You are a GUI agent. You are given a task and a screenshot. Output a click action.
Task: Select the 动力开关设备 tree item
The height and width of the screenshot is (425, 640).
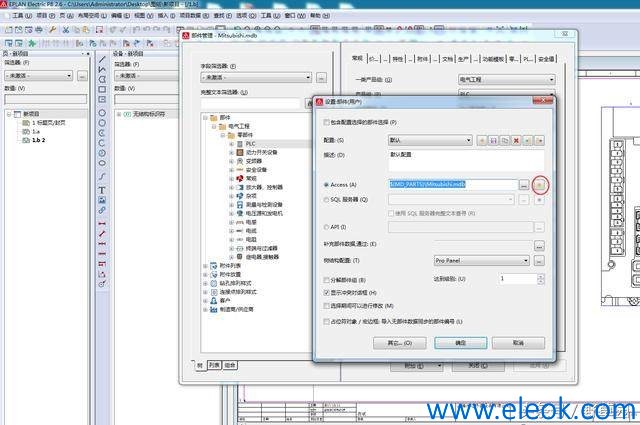pos(261,152)
